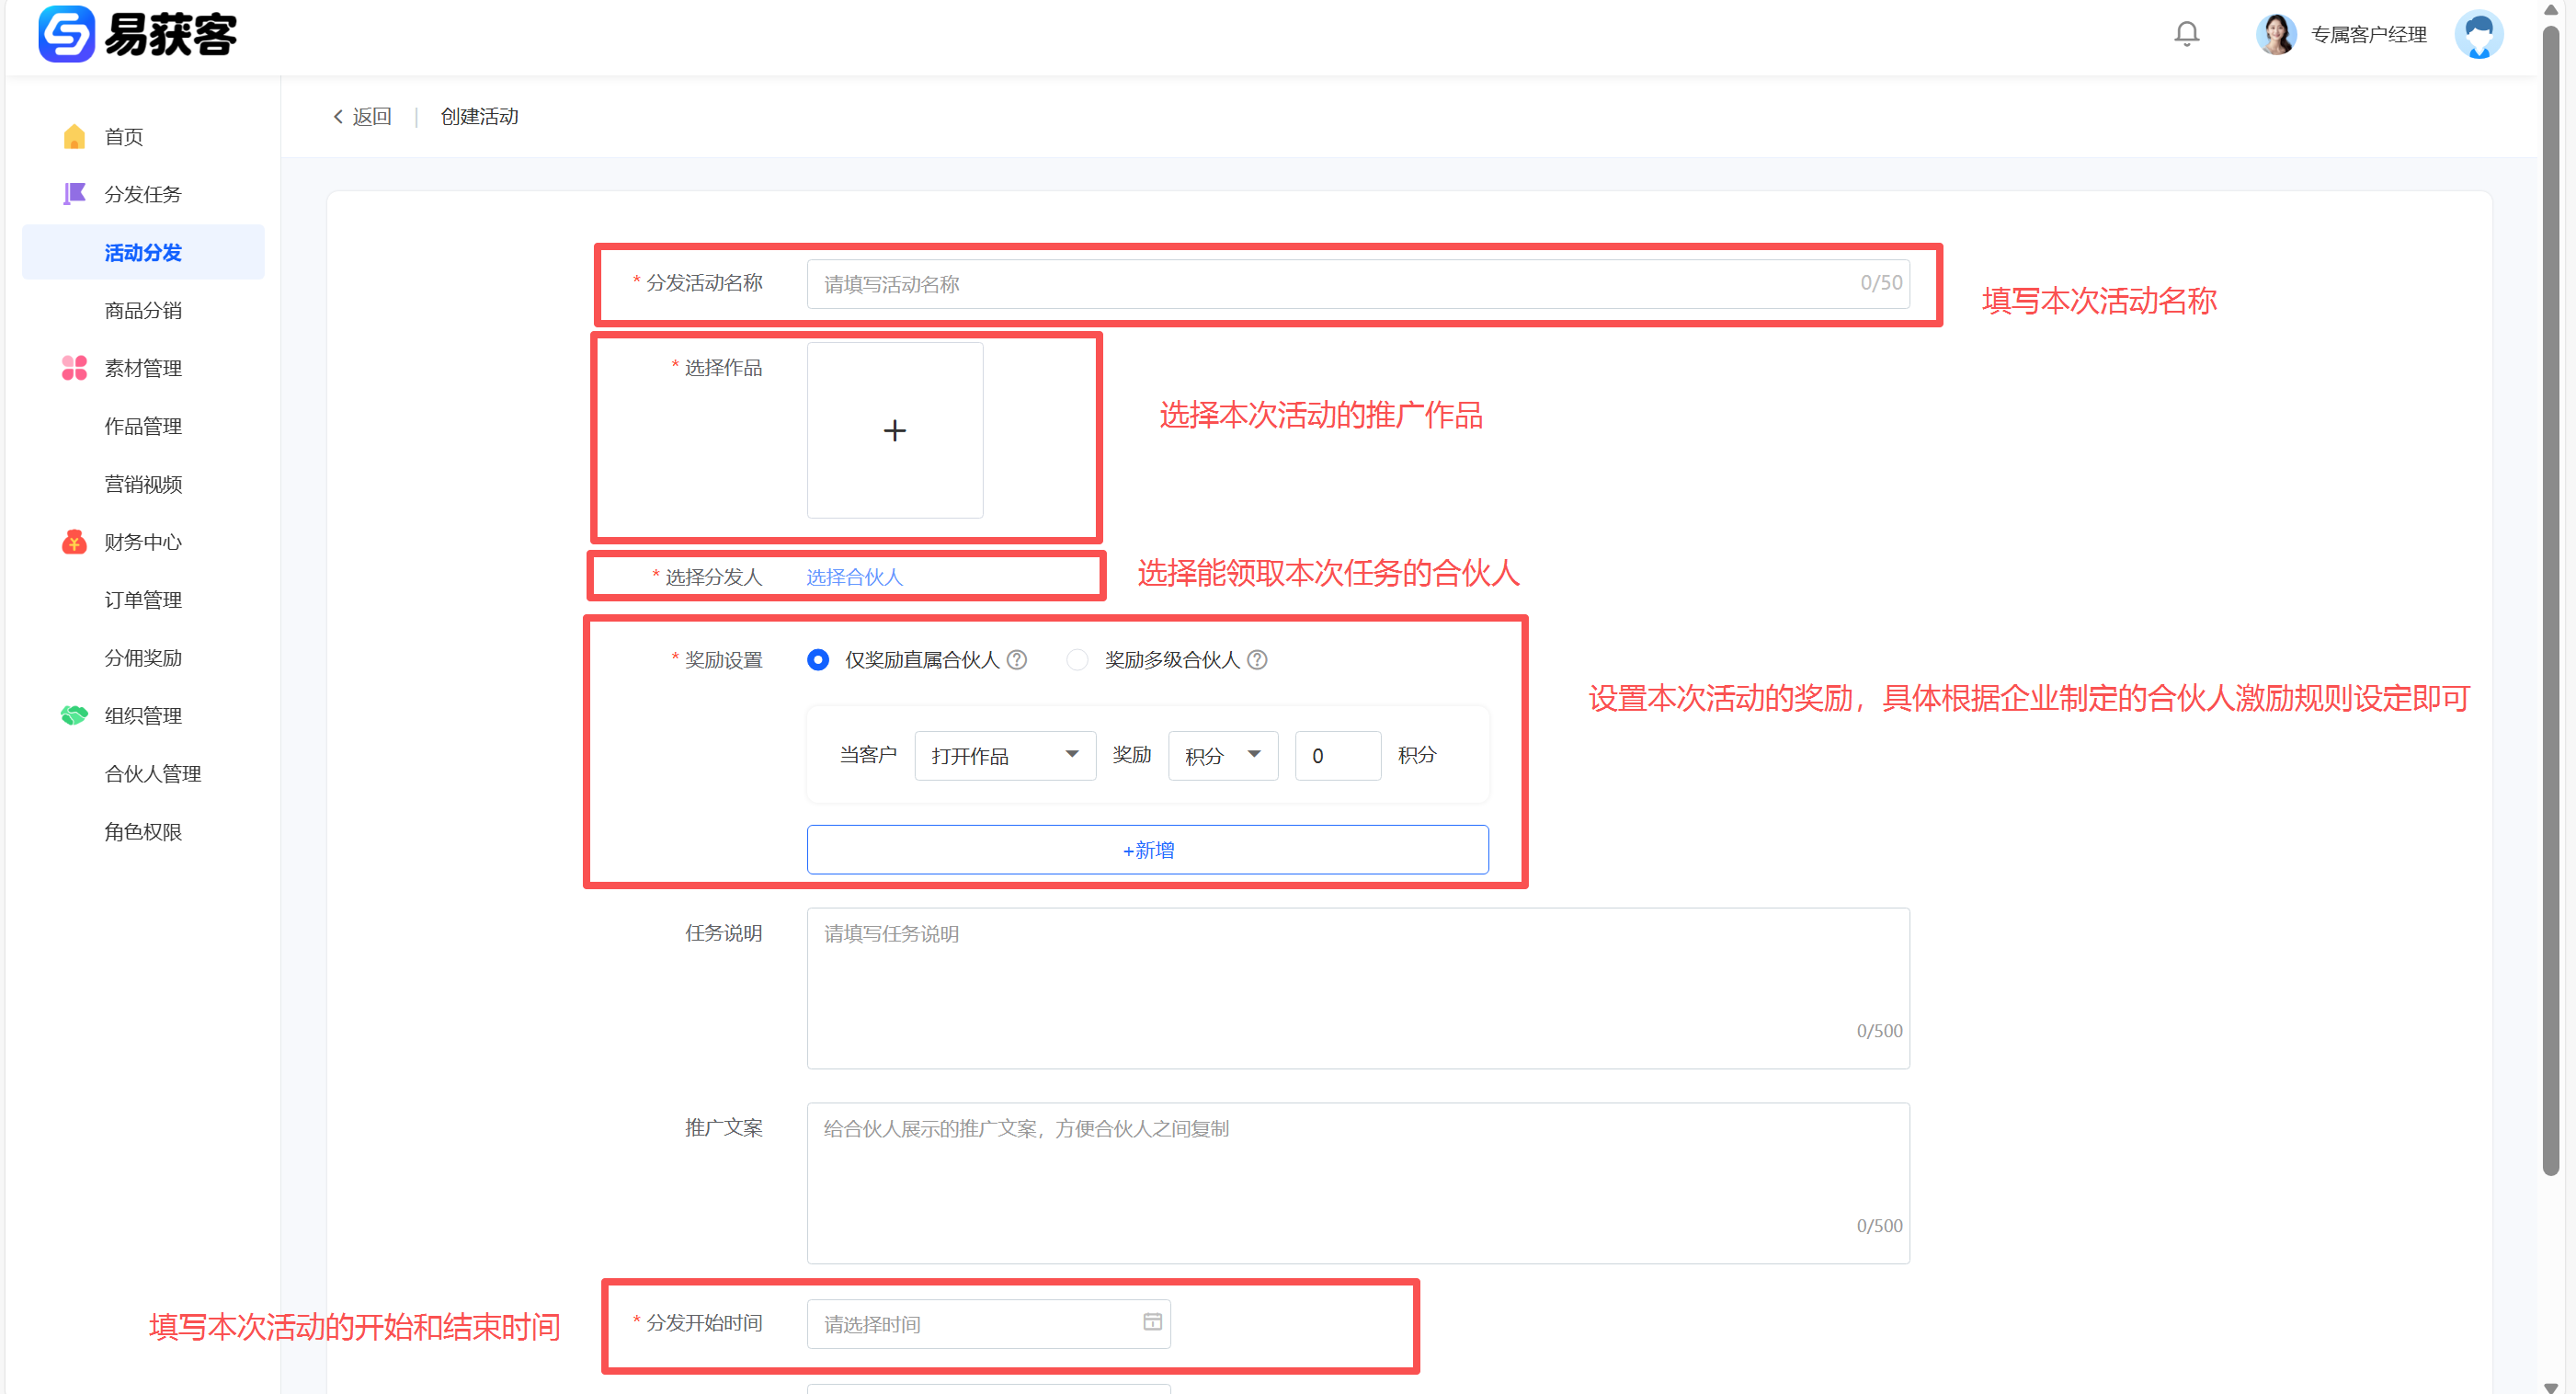Click the home house icon in sidebar
The image size is (2576, 1394).
(x=74, y=136)
